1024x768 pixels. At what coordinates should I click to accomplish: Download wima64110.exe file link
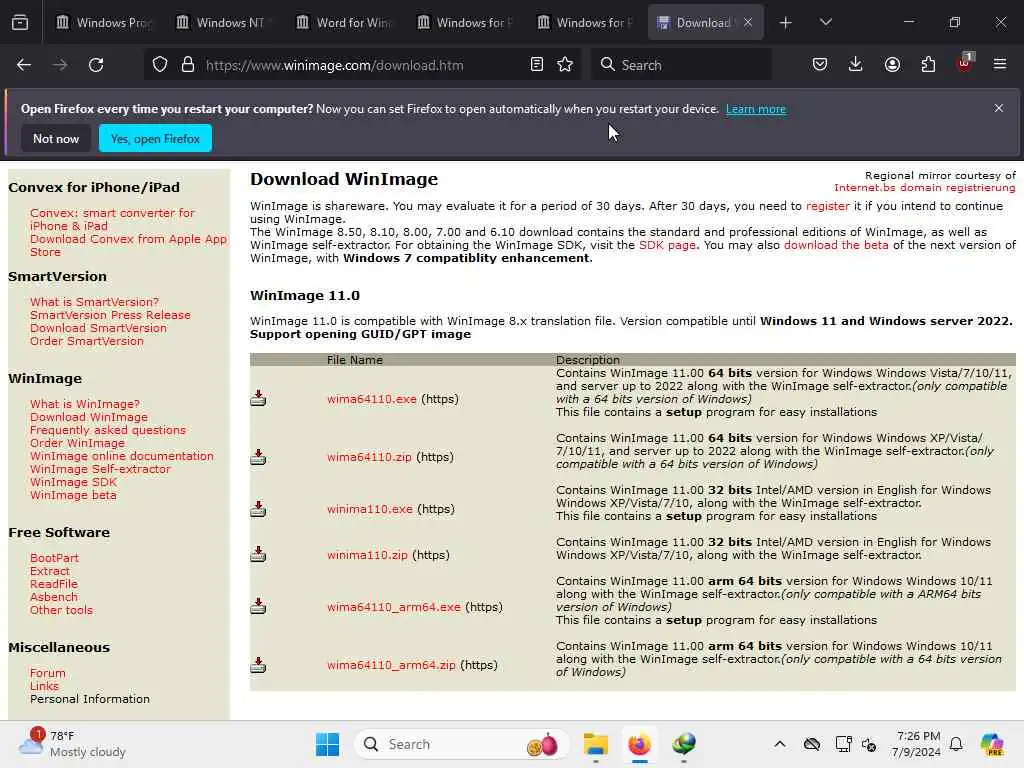coord(372,399)
